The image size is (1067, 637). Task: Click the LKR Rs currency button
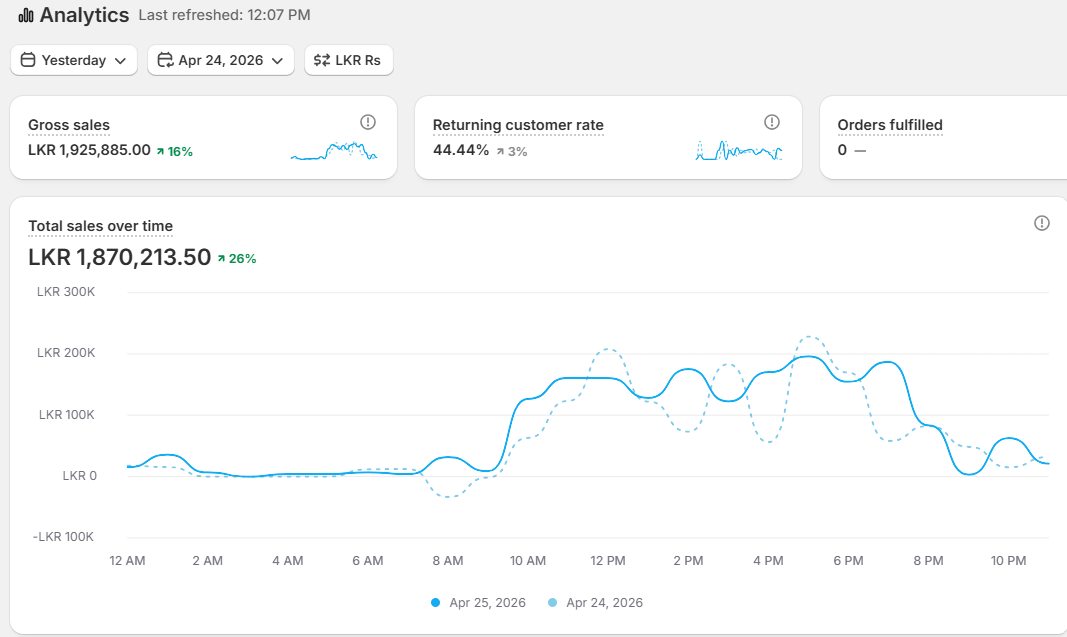[x=348, y=60]
